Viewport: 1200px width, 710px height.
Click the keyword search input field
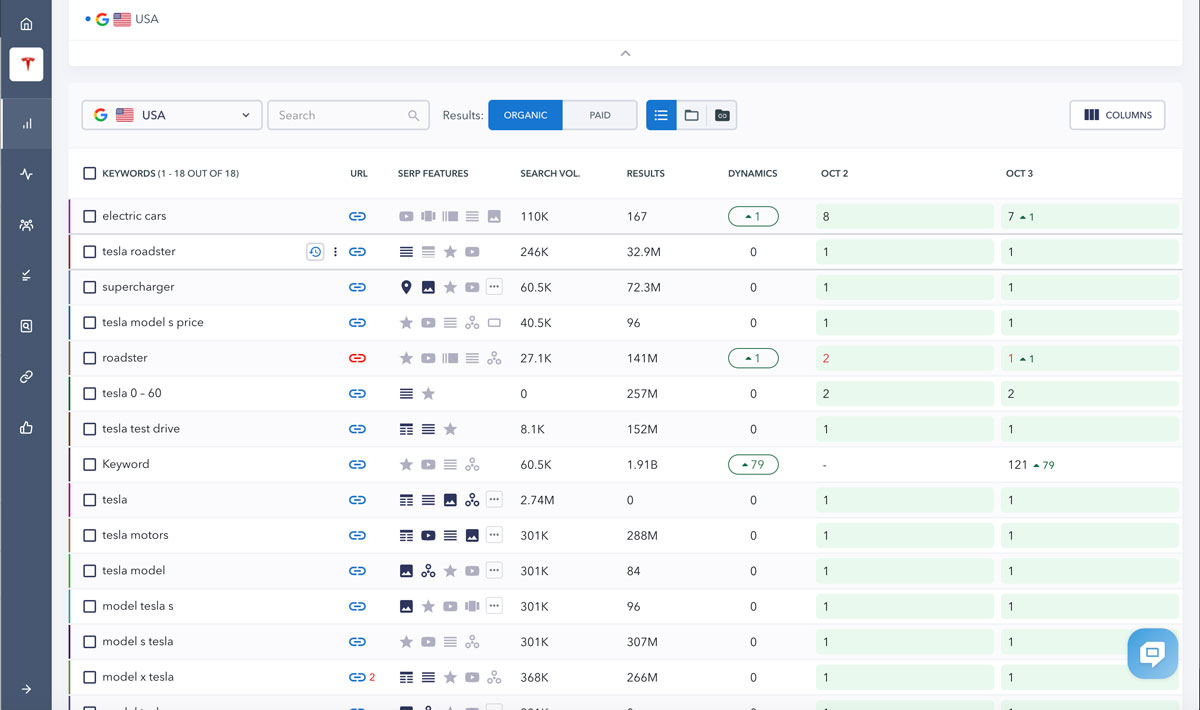348,115
